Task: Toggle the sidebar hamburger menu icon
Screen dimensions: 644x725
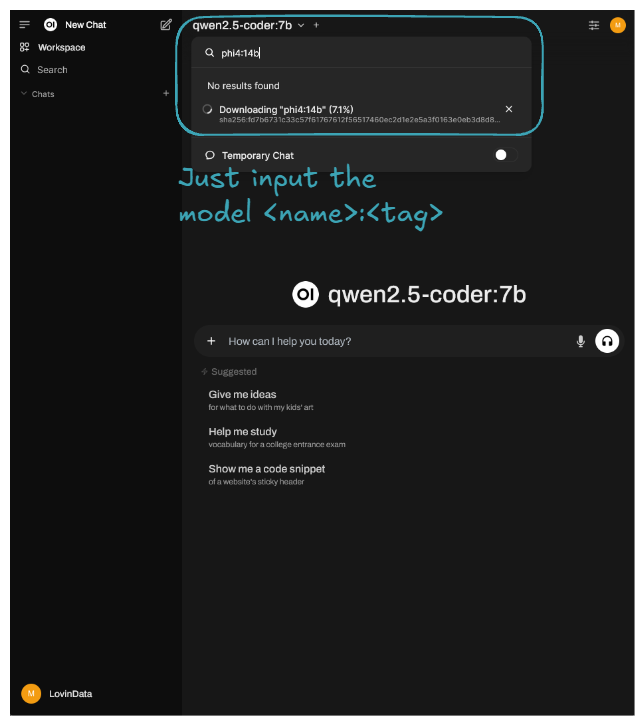Action: 25,25
